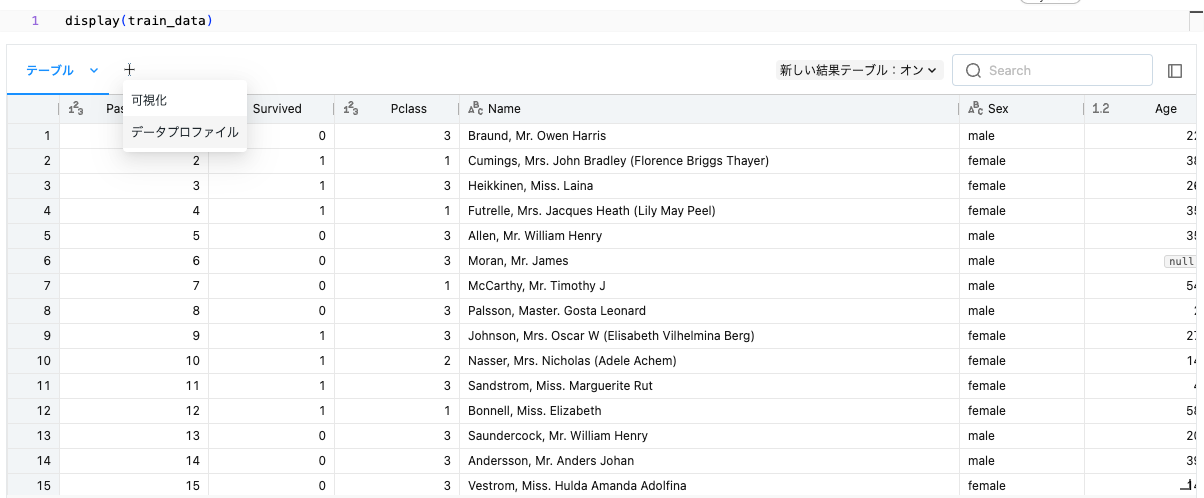Click the Pclass column header
This screenshot has height=498, width=1204.
click(x=396, y=108)
